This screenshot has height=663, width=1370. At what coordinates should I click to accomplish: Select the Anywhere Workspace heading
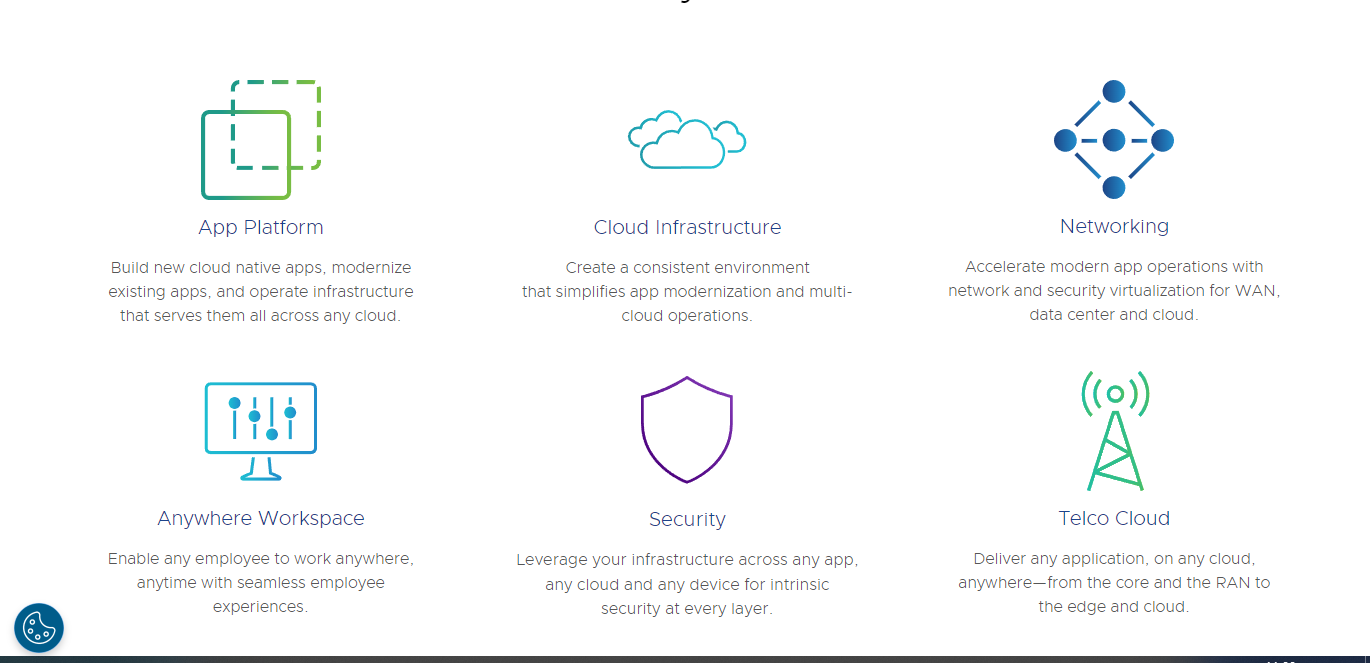(x=260, y=518)
